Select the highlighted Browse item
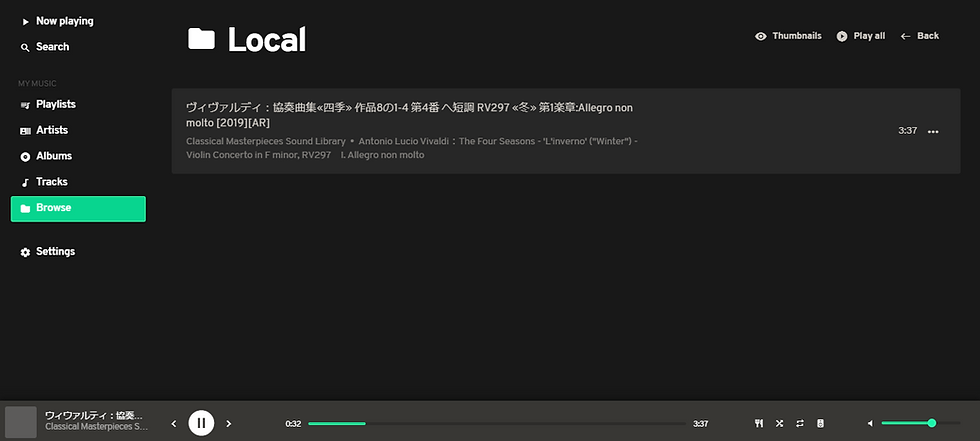This screenshot has width=980, height=441. (78, 209)
